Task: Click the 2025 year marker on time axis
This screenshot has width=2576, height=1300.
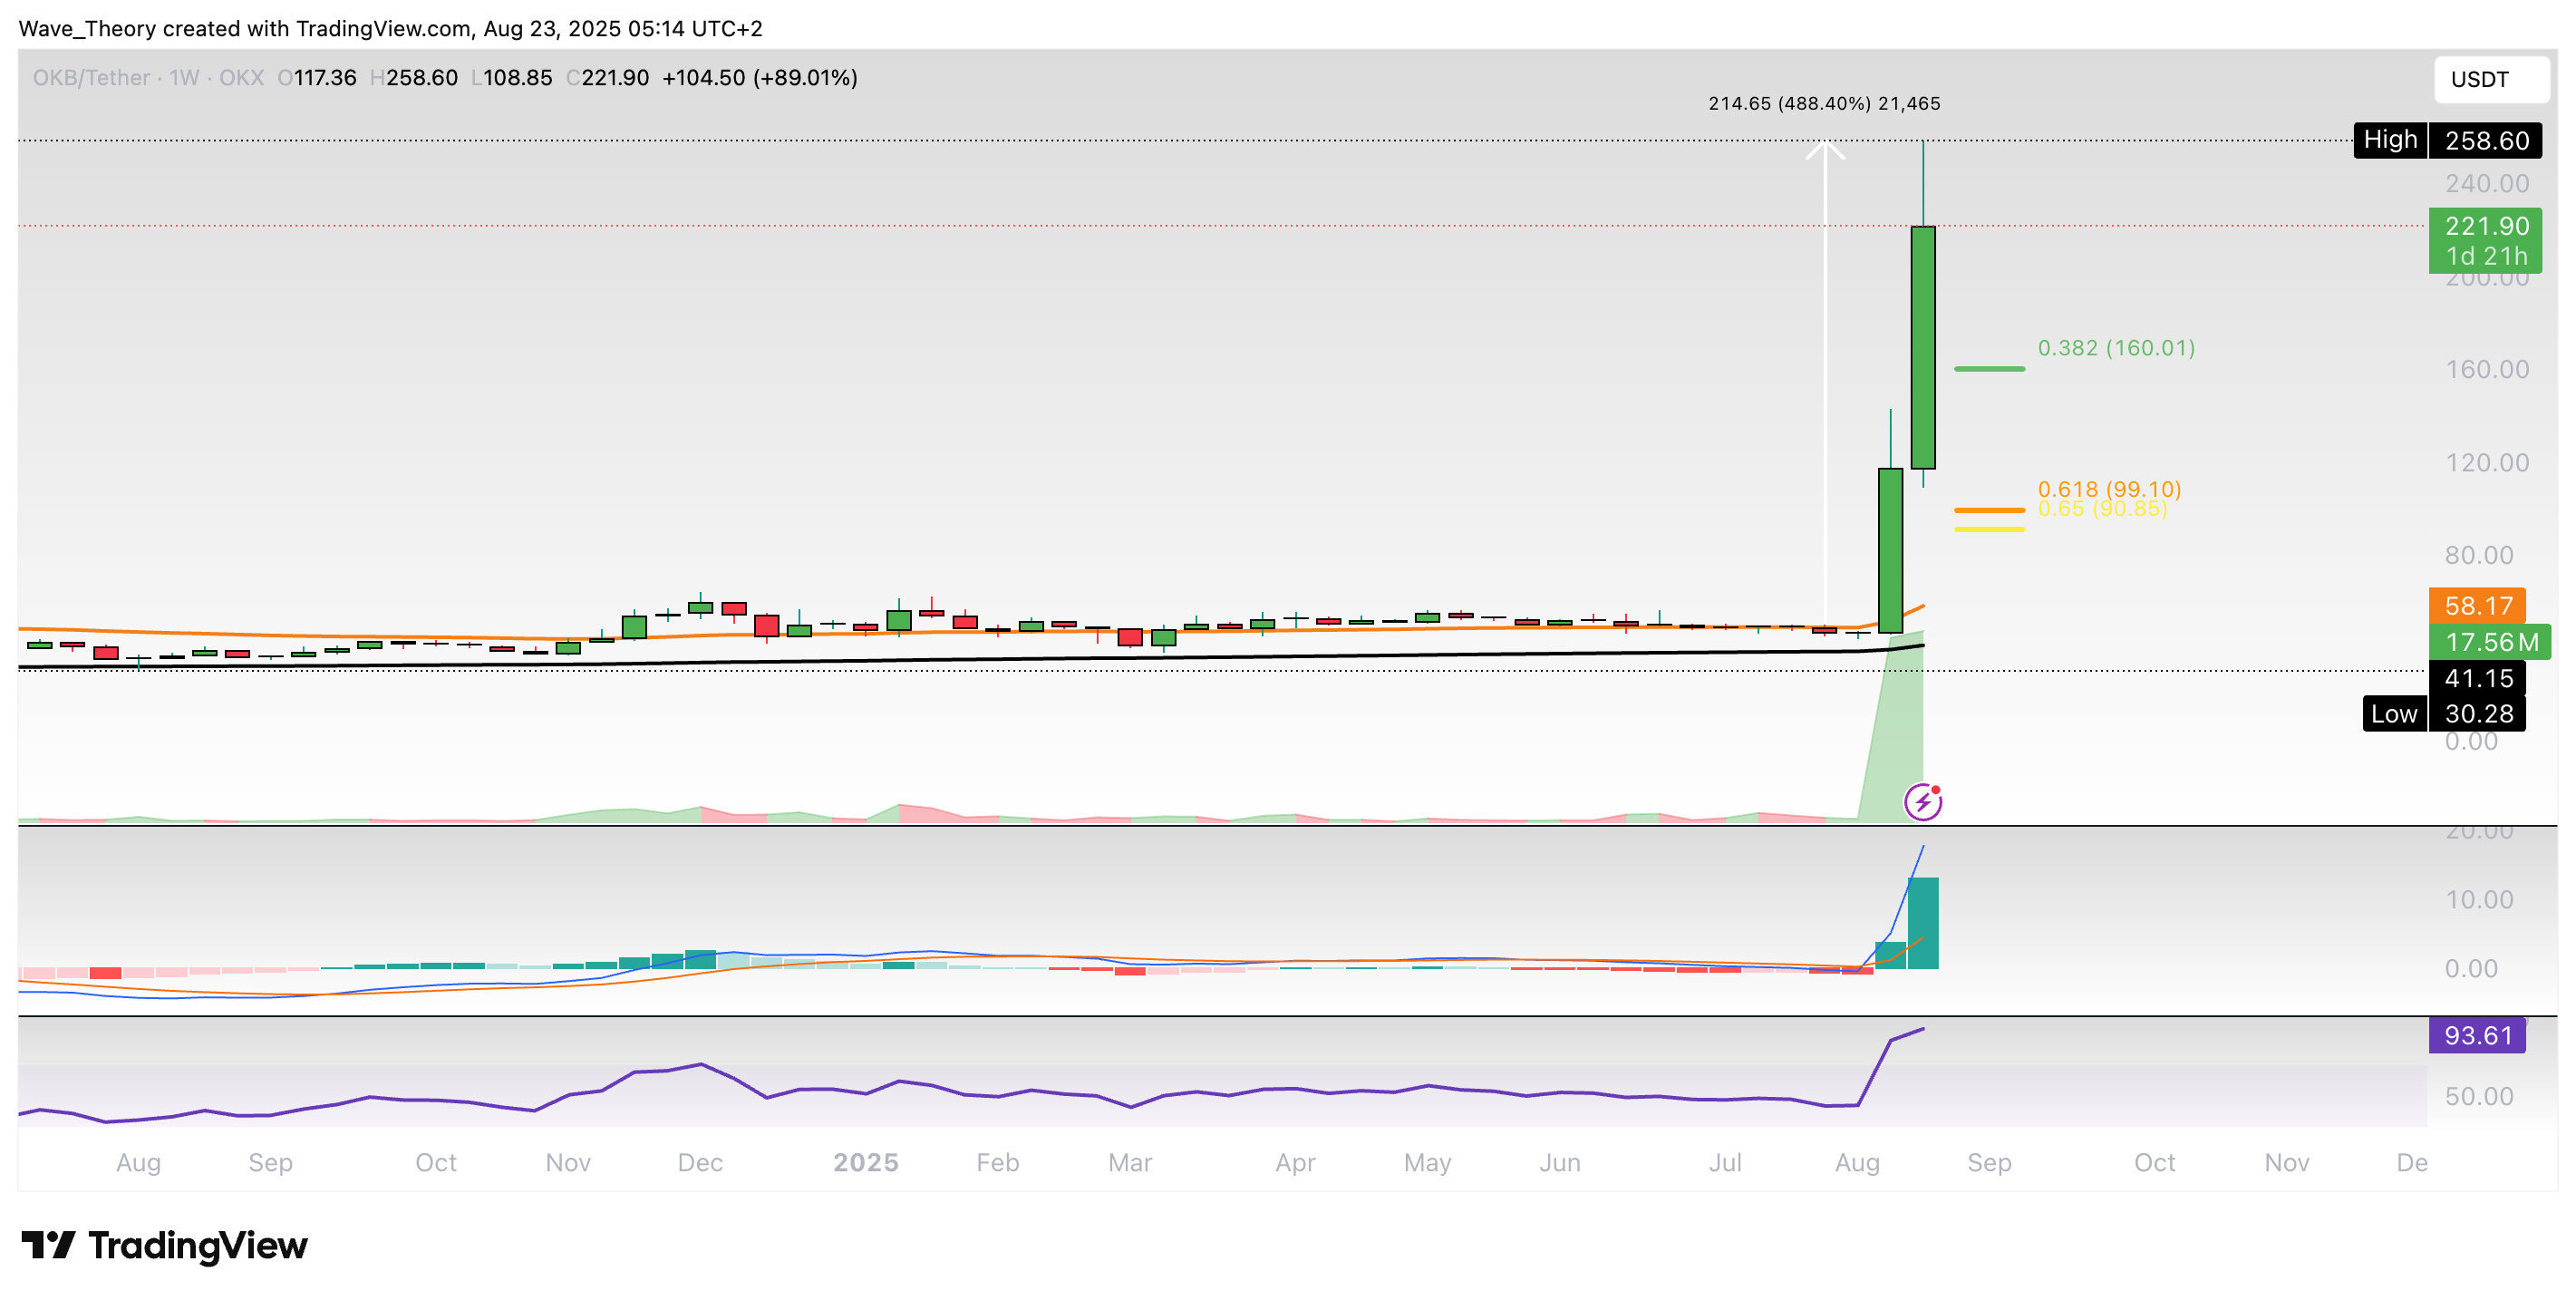Action: pos(865,1162)
